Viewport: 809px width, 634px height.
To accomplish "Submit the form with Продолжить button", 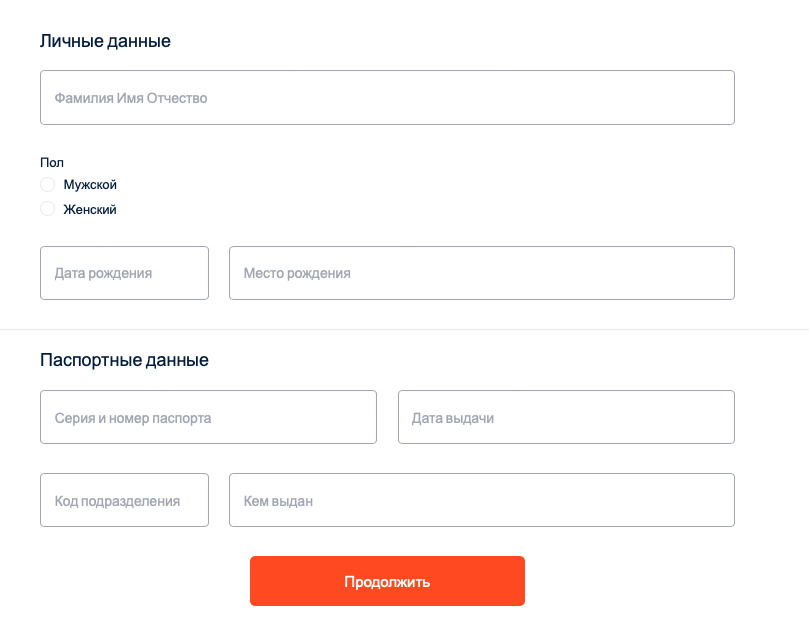I will tap(387, 581).
